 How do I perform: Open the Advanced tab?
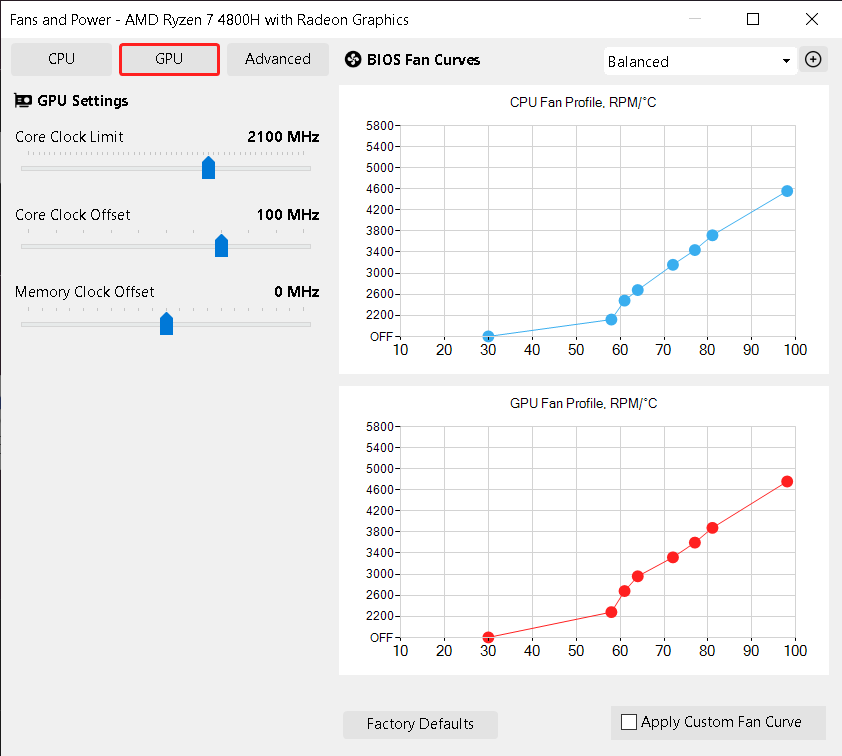[277, 59]
